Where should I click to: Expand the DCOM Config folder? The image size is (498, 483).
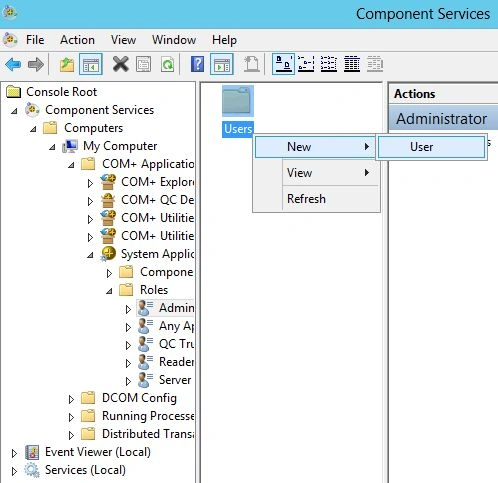click(71, 399)
